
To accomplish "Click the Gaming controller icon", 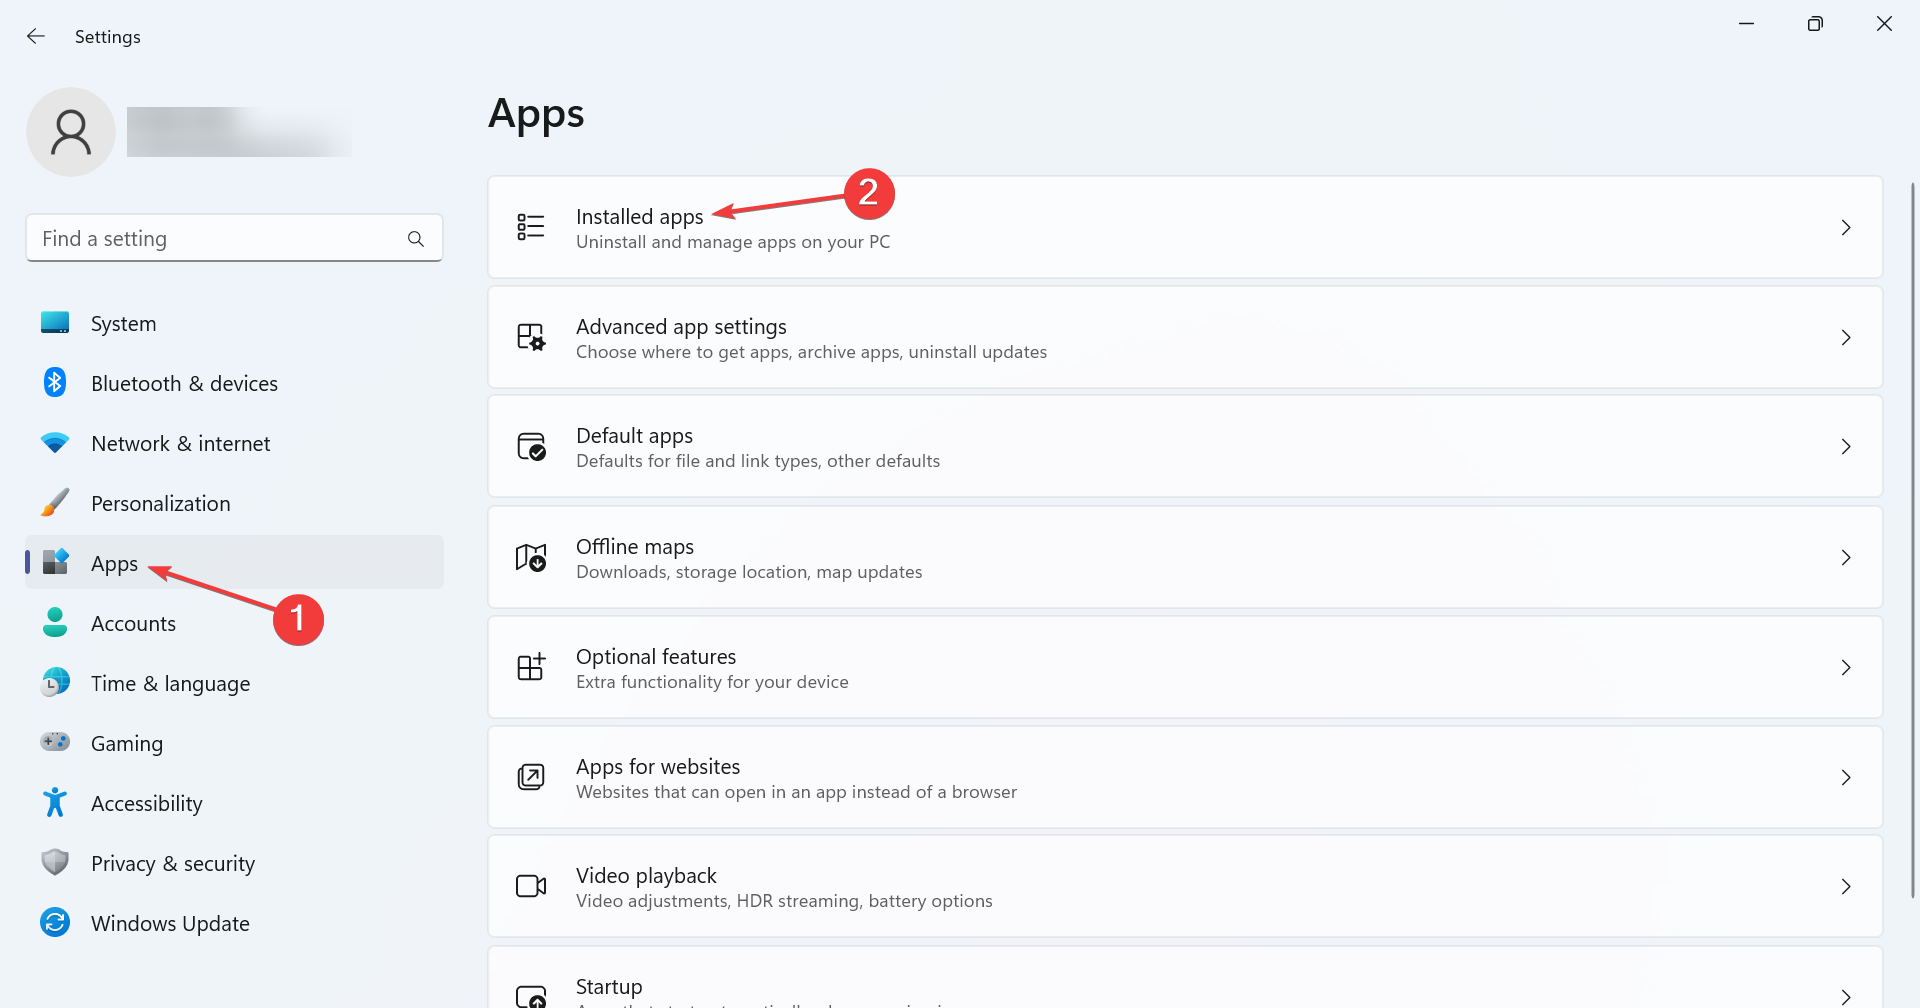I will [55, 743].
